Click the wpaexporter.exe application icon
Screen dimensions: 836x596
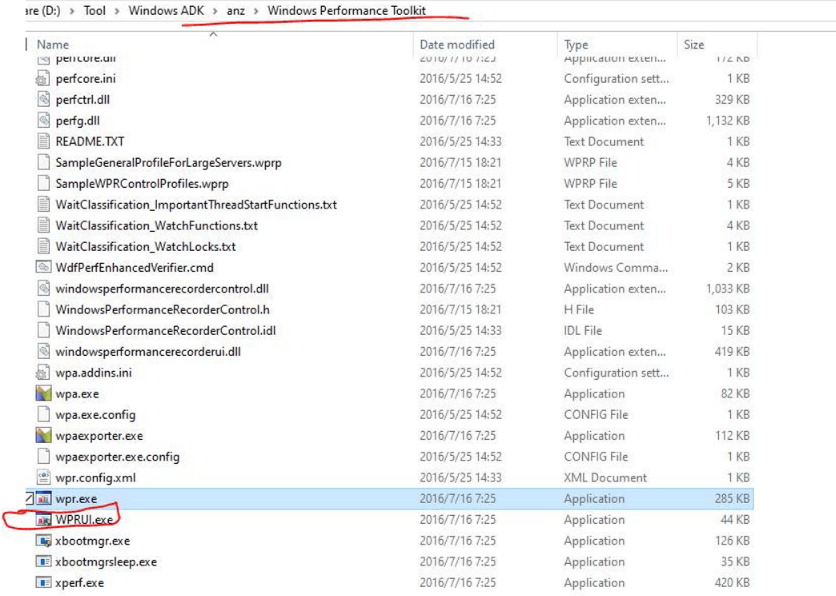pos(43,436)
